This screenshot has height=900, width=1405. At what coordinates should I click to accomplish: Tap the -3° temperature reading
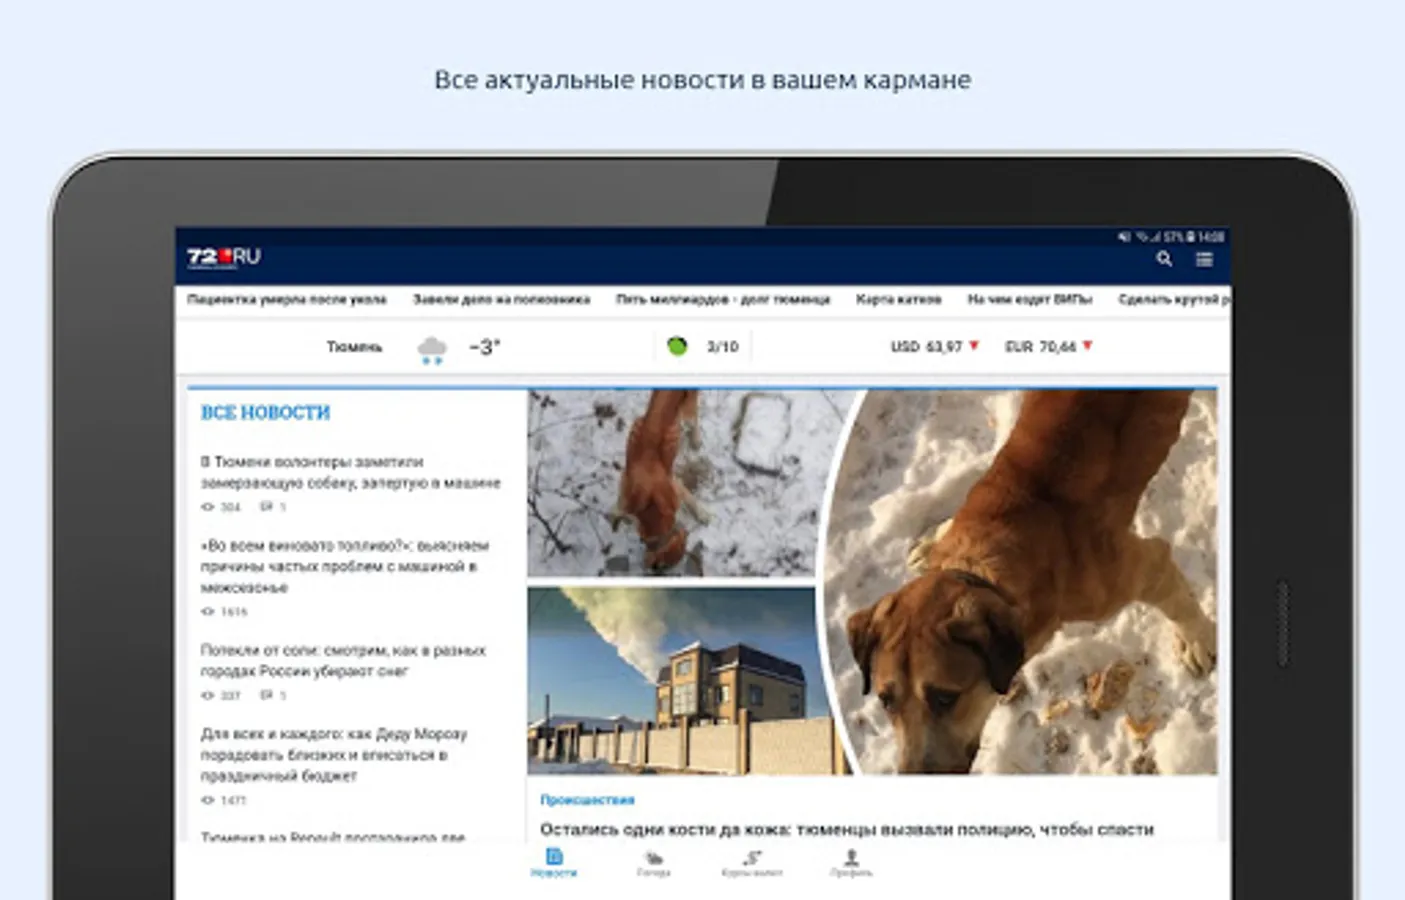(484, 347)
